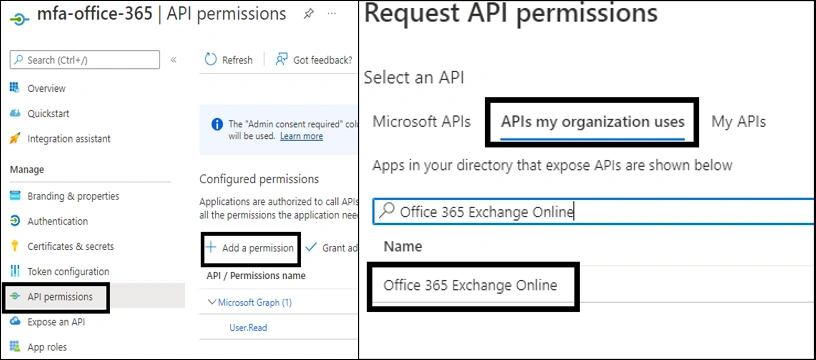Image resolution: width=816 pixels, height=360 pixels.
Task: Open the User.Read permission
Action: 248,327
